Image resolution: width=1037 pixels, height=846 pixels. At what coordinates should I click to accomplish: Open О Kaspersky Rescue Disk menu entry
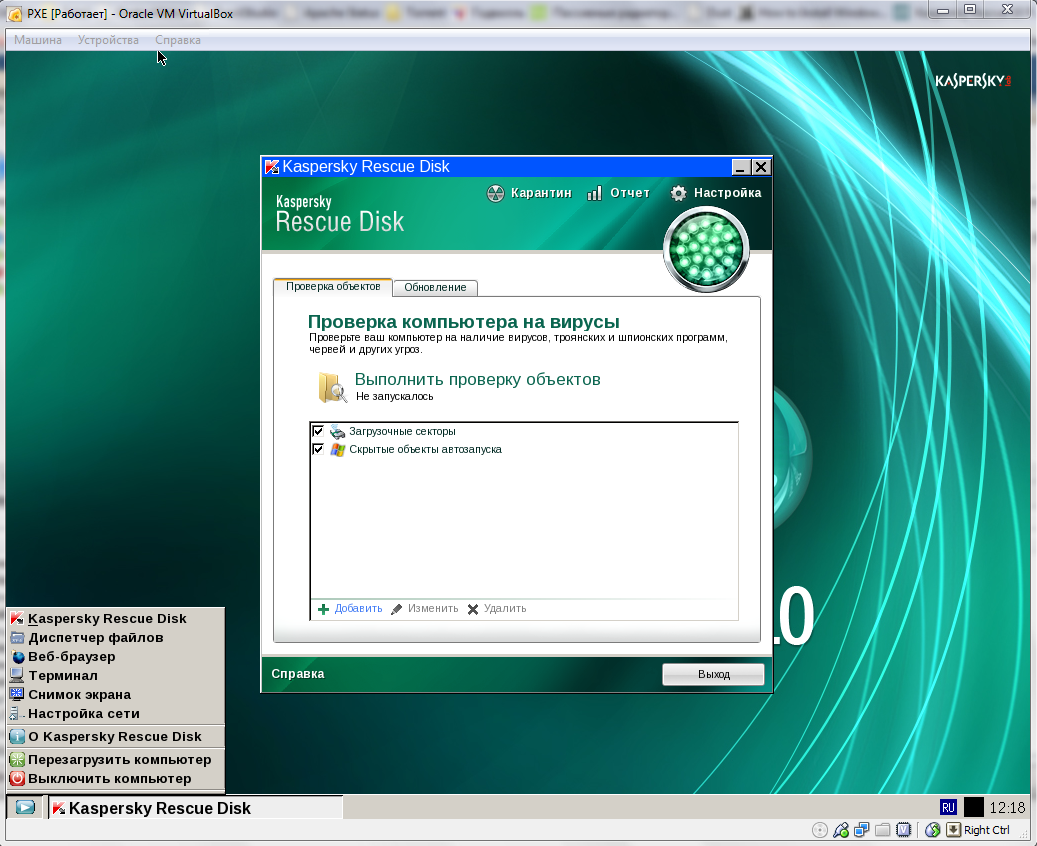pos(116,736)
